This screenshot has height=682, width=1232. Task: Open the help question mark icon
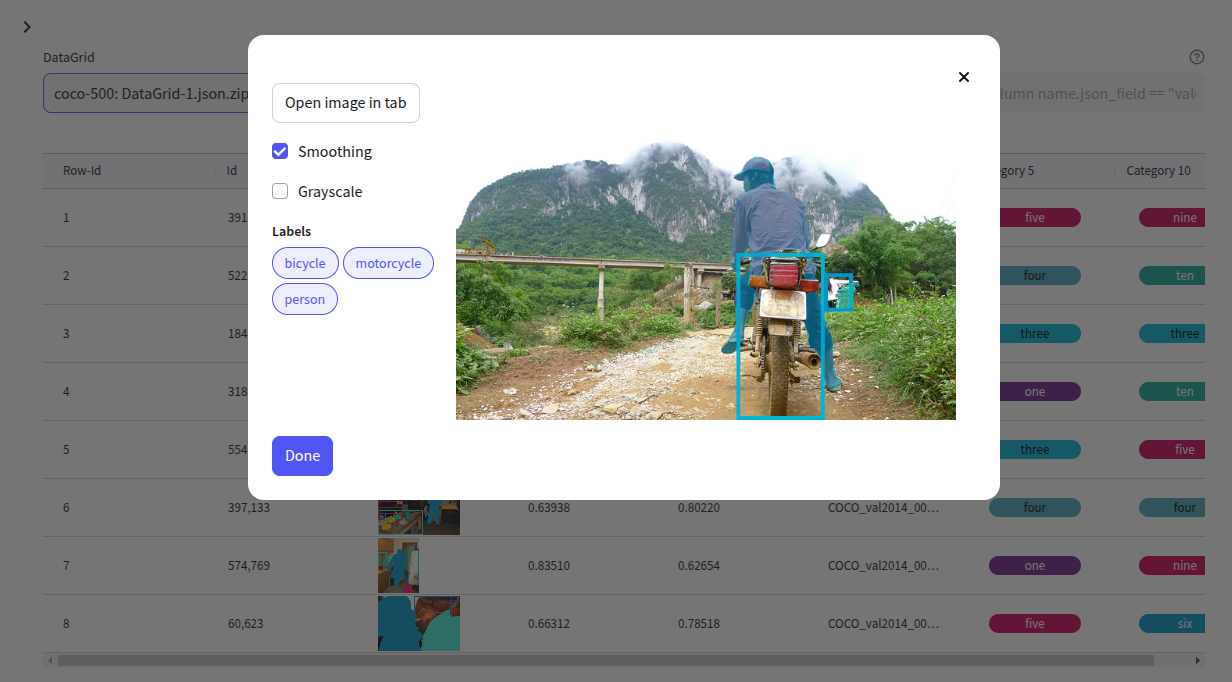tap(1197, 58)
